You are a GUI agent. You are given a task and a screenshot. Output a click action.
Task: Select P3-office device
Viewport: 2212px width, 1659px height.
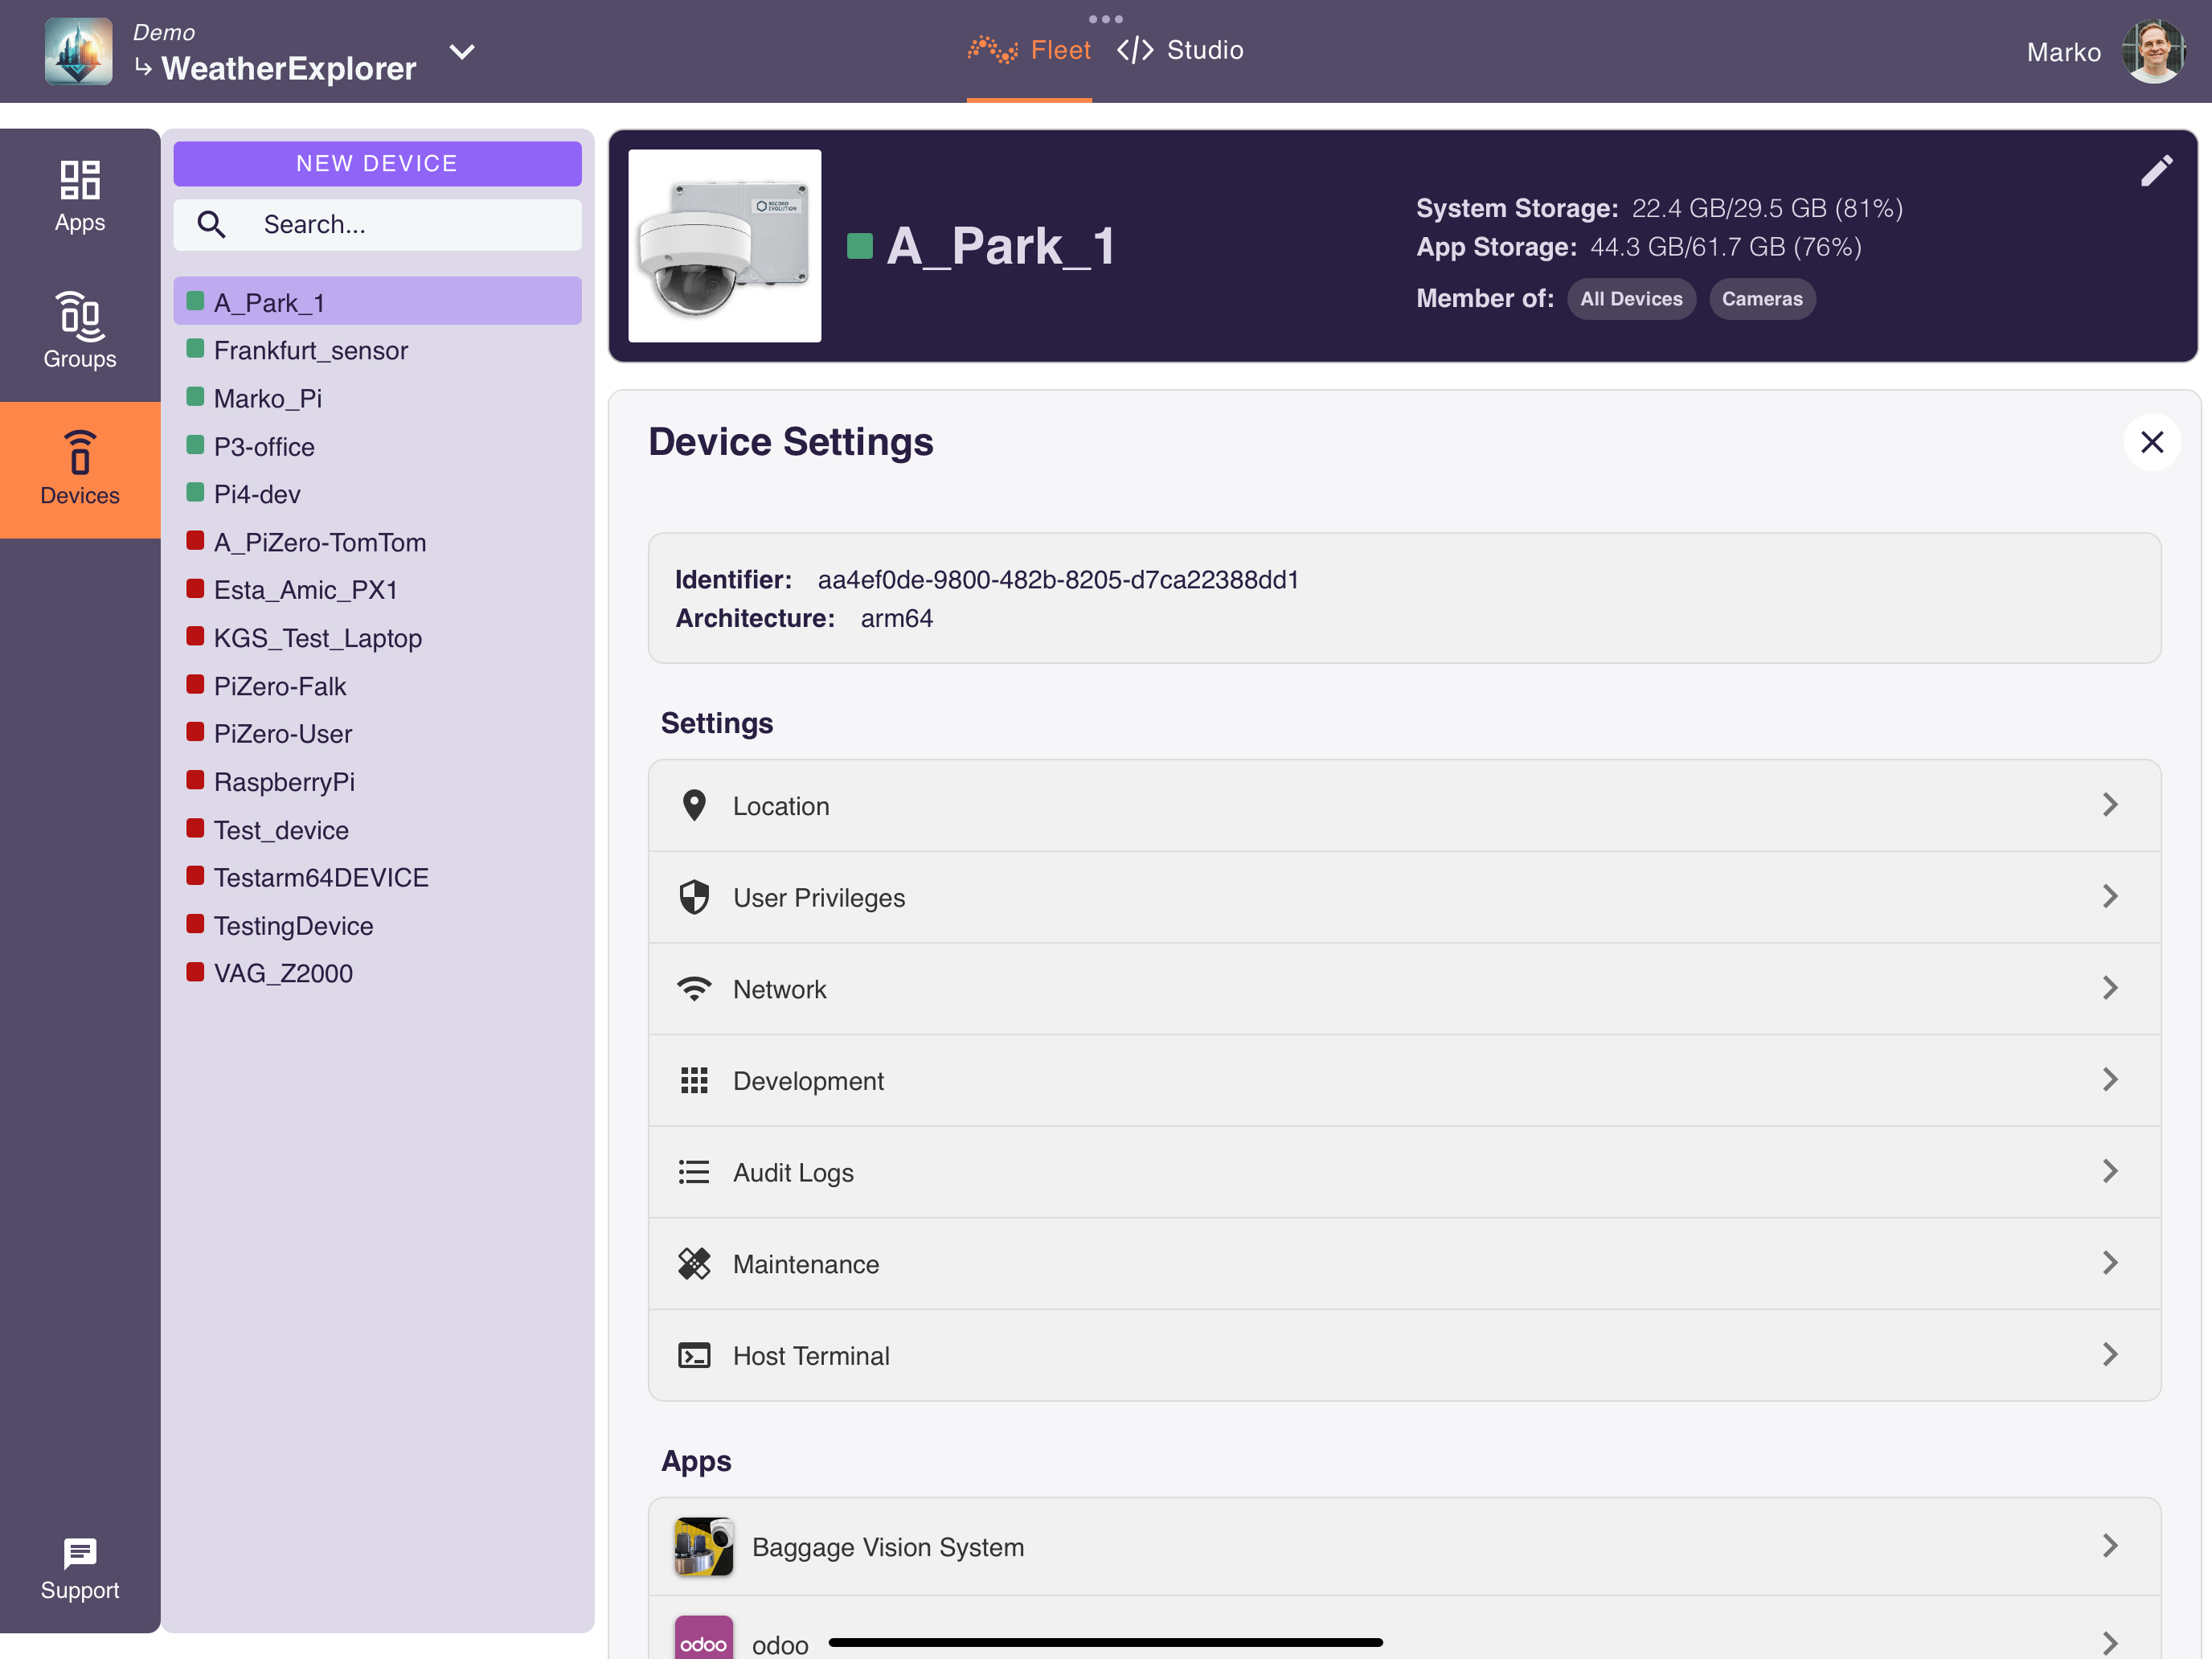[x=377, y=446]
